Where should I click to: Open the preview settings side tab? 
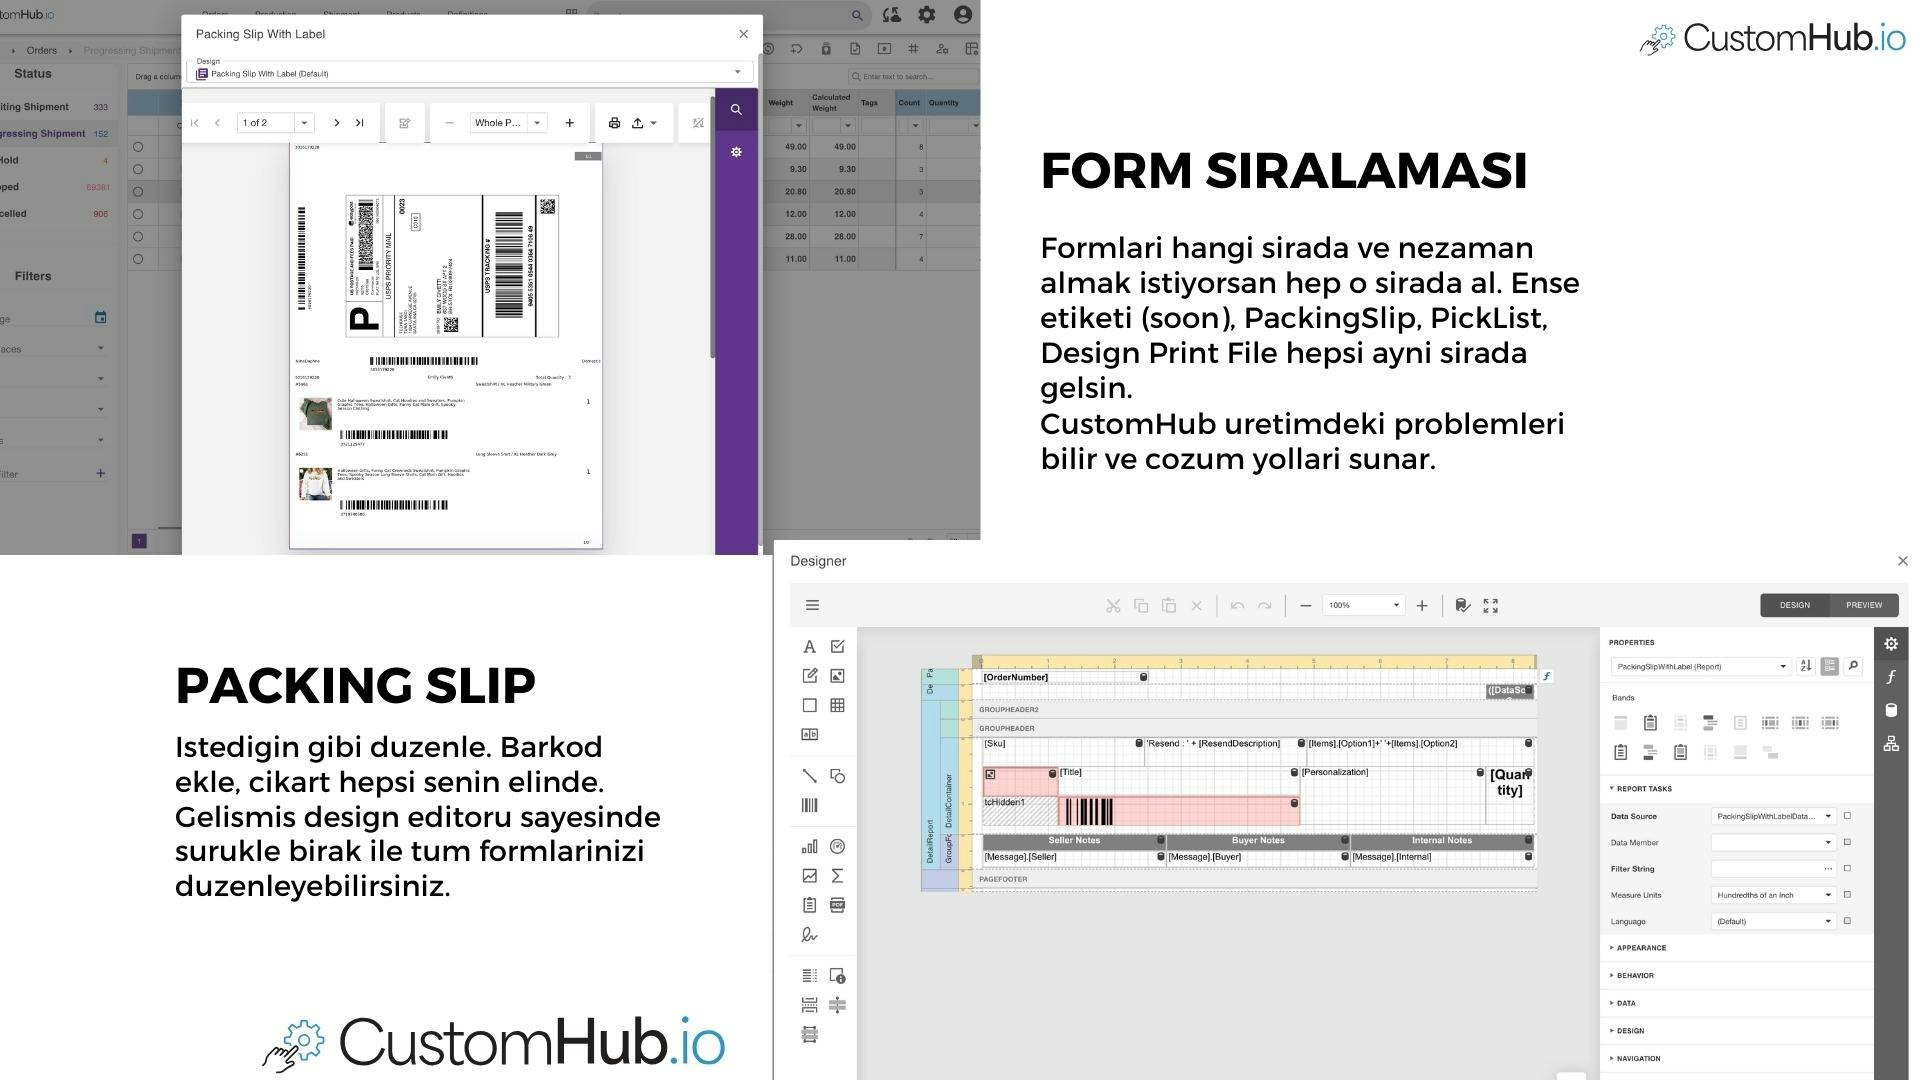click(736, 152)
